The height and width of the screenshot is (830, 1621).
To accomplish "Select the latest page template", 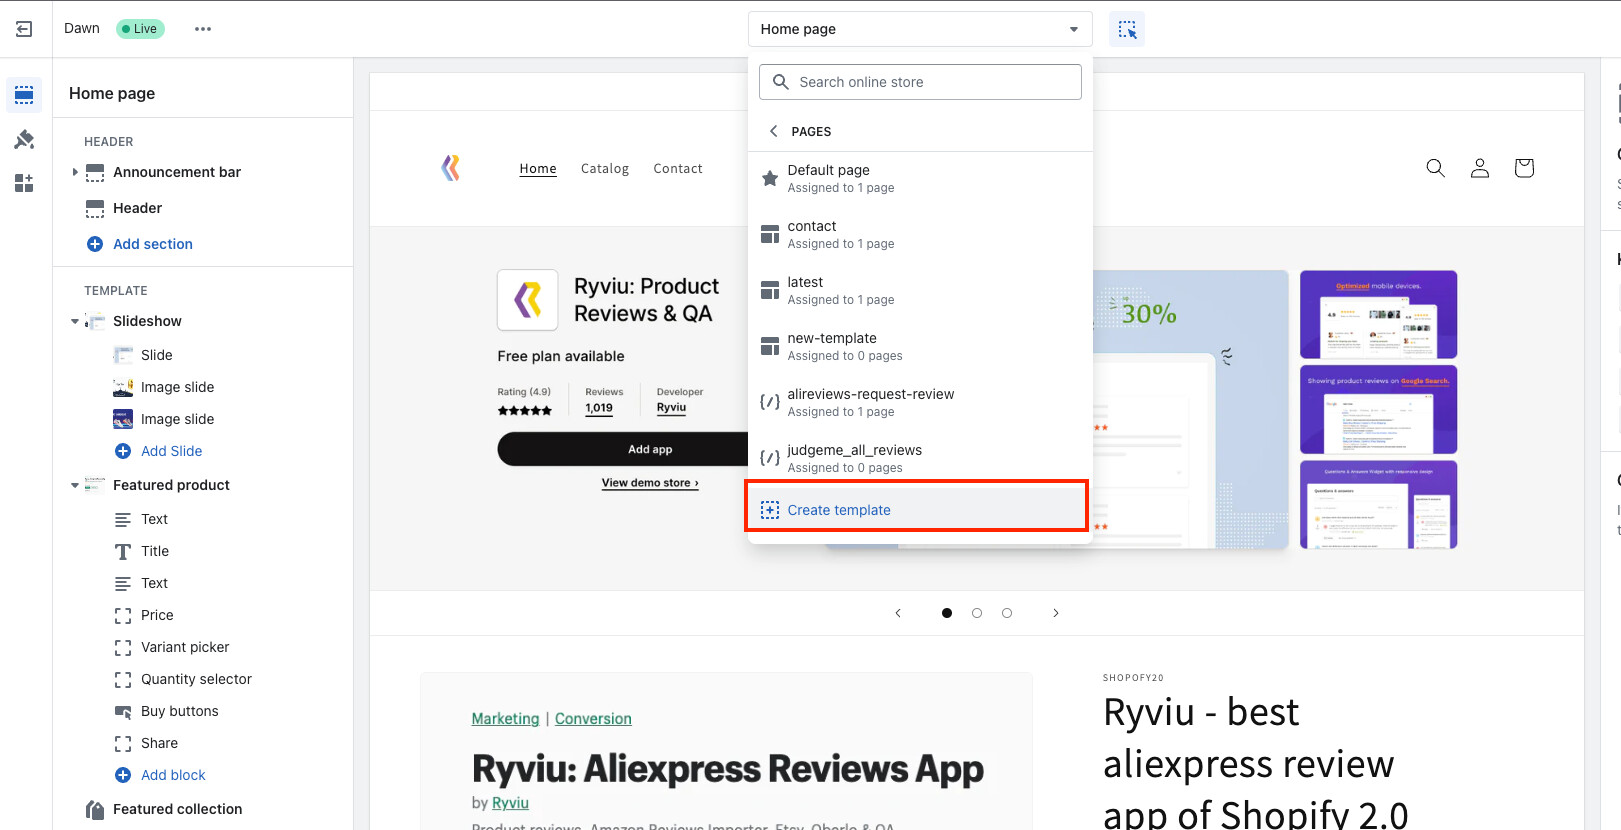I will point(920,291).
